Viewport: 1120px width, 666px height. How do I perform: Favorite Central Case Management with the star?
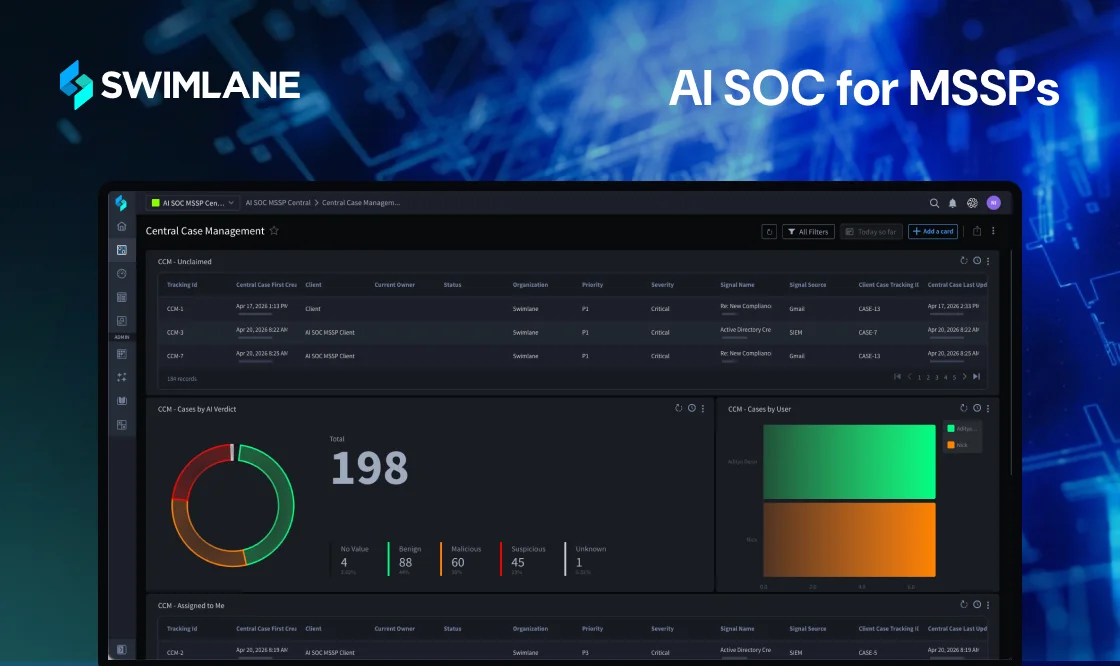(274, 231)
